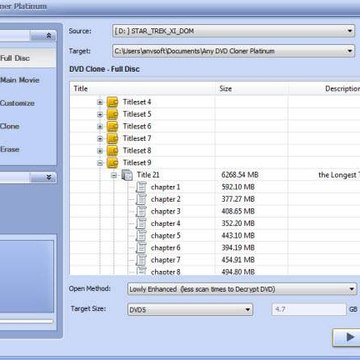This screenshot has width=360, height=360.
Task: Click the 4.7 GB size field
Action: pyautogui.click(x=309, y=310)
